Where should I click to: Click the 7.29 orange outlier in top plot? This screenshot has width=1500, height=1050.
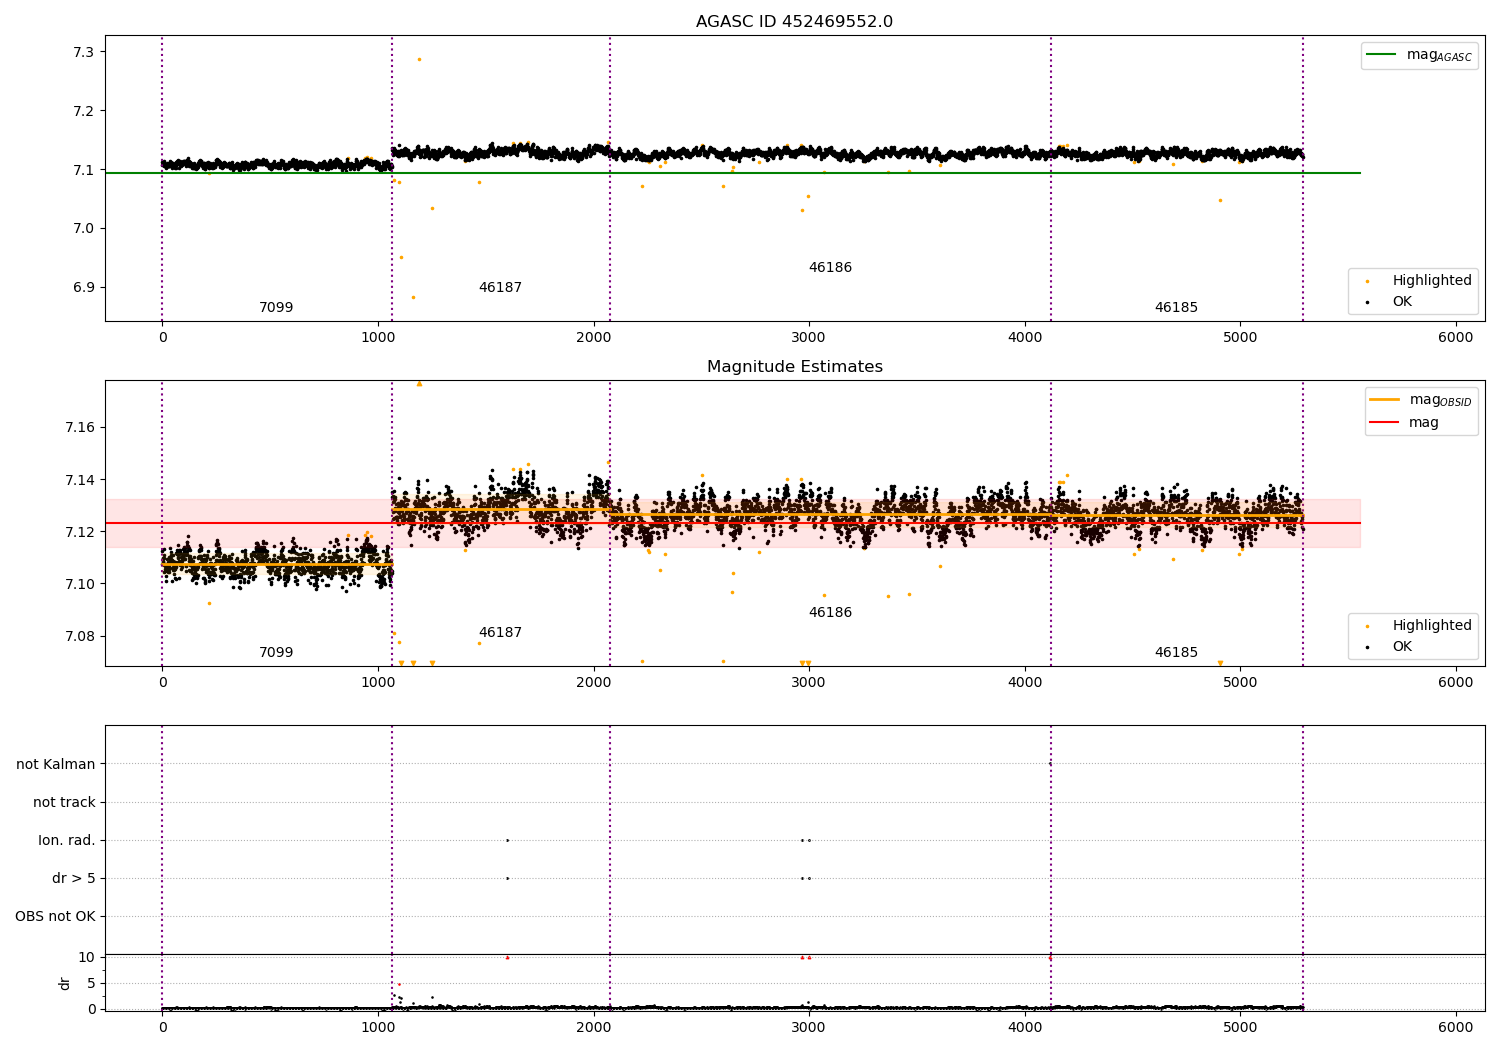tap(419, 59)
